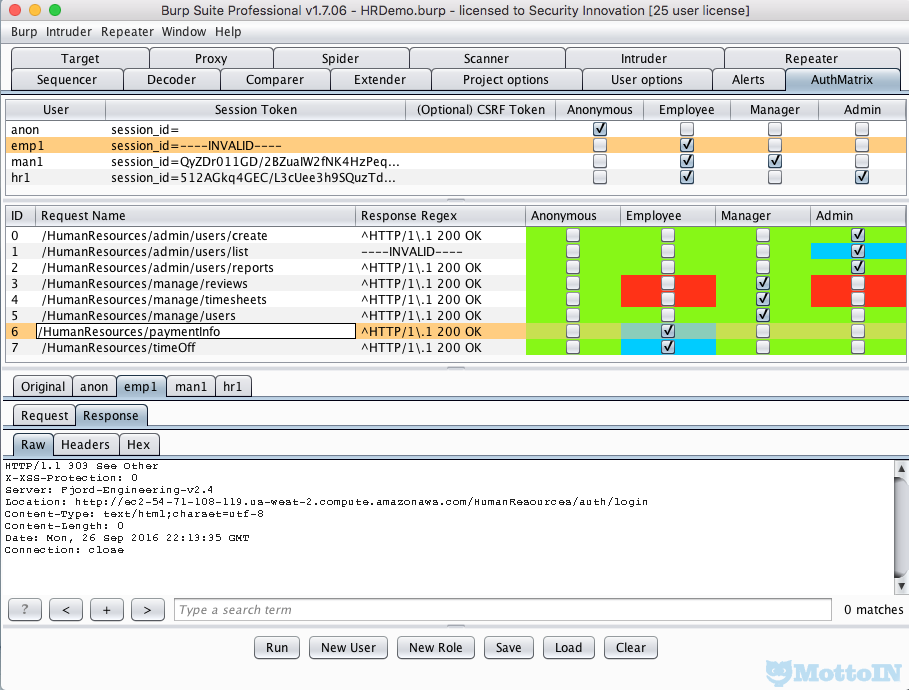The width and height of the screenshot is (909, 690).
Task: Click the Run button
Action: point(277,648)
